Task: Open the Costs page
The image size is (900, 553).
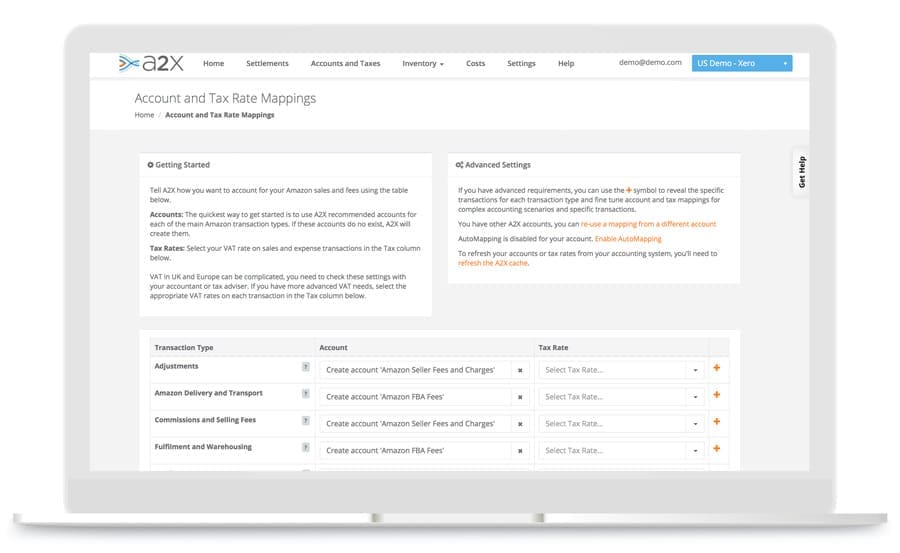Action: click(x=475, y=63)
